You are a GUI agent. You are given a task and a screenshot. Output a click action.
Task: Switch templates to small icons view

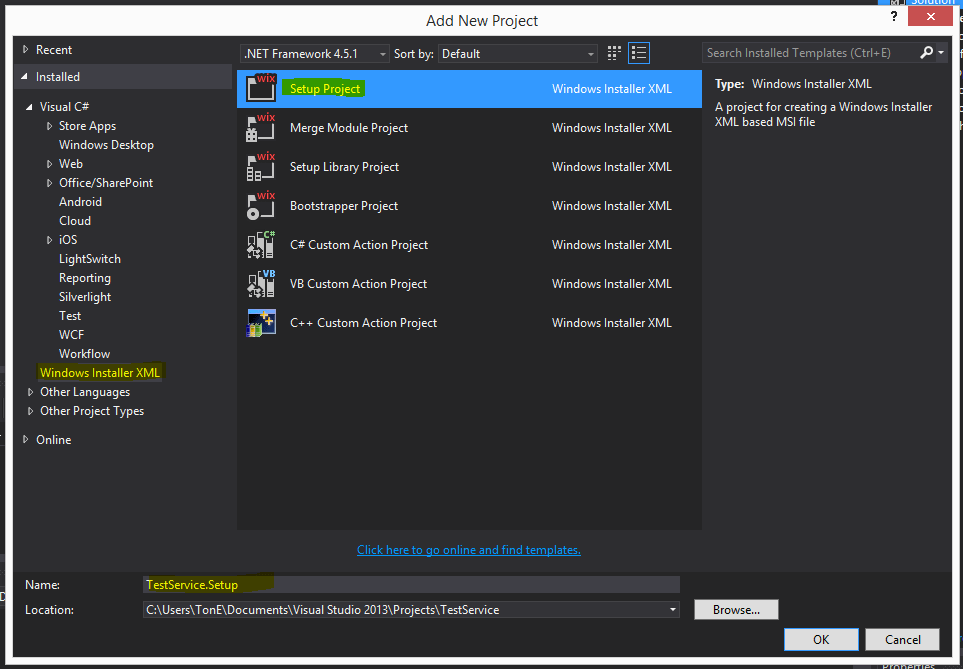[x=613, y=52]
